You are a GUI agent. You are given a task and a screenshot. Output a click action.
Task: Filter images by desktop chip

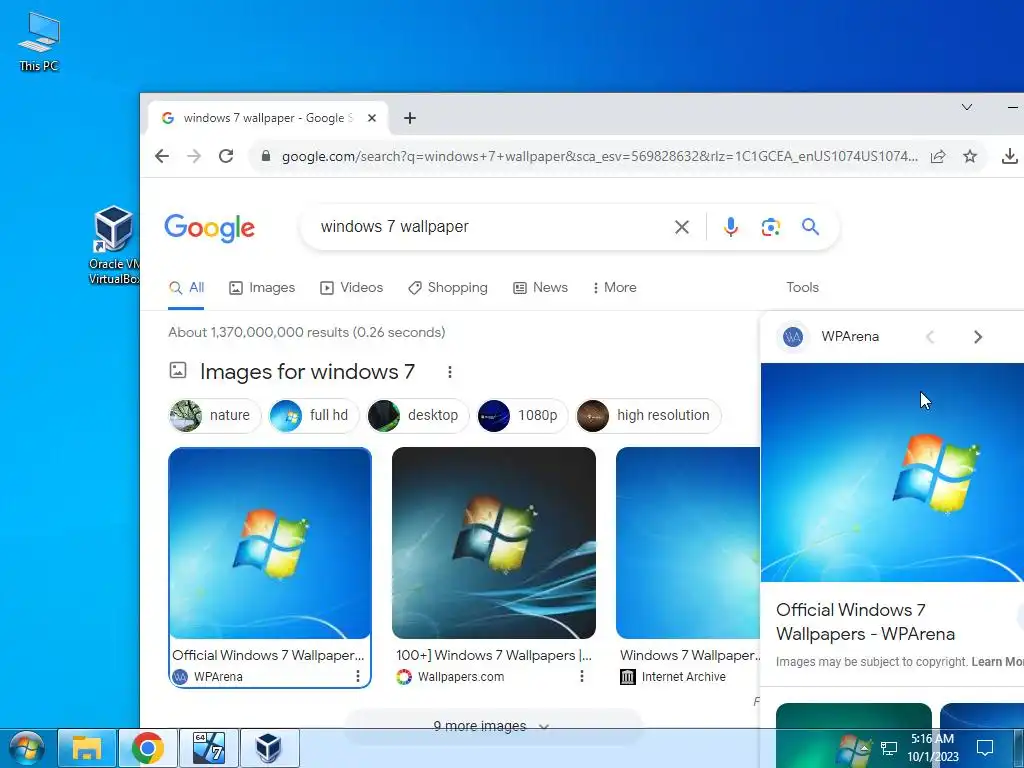[x=418, y=415]
